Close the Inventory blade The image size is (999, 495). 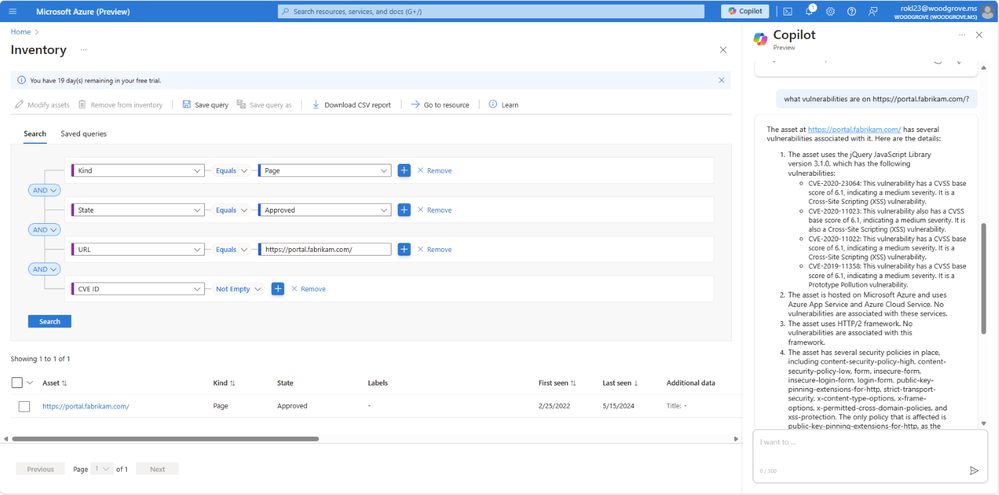722,50
